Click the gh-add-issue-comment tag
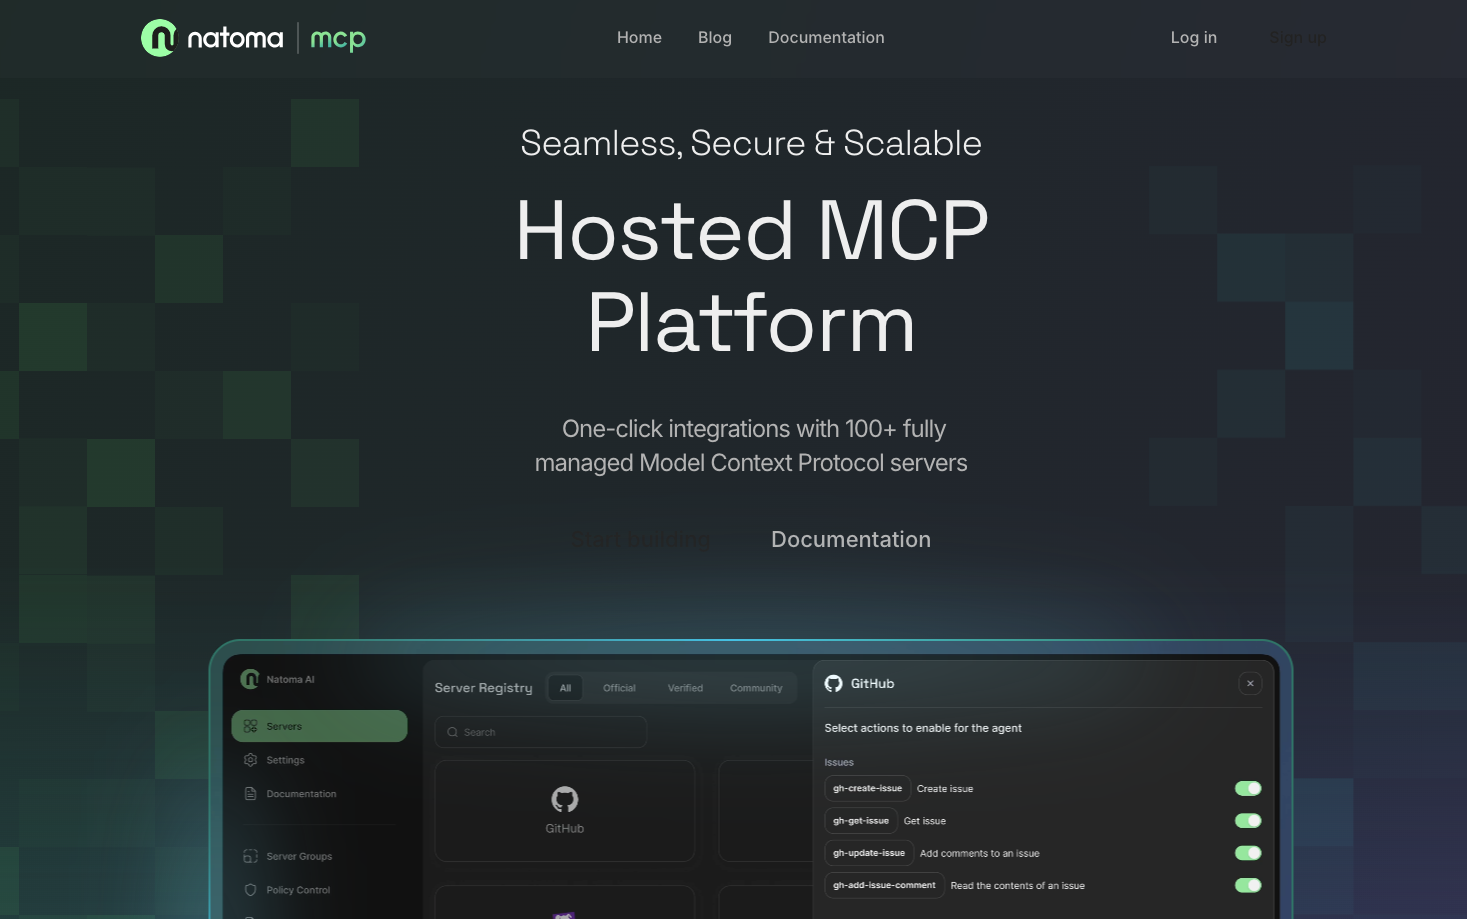The width and height of the screenshot is (1467, 919). [x=884, y=885]
